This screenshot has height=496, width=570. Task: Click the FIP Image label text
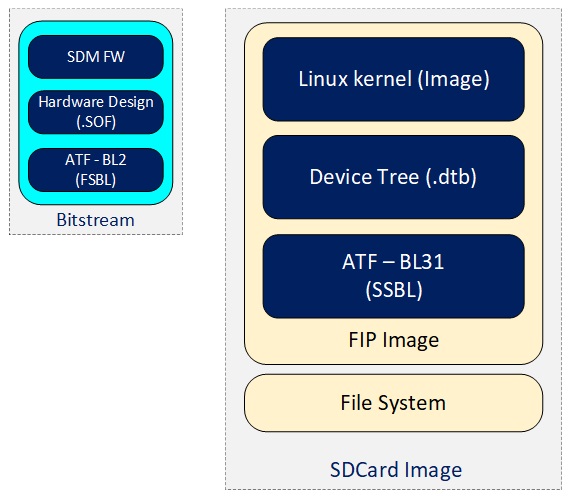click(394, 340)
